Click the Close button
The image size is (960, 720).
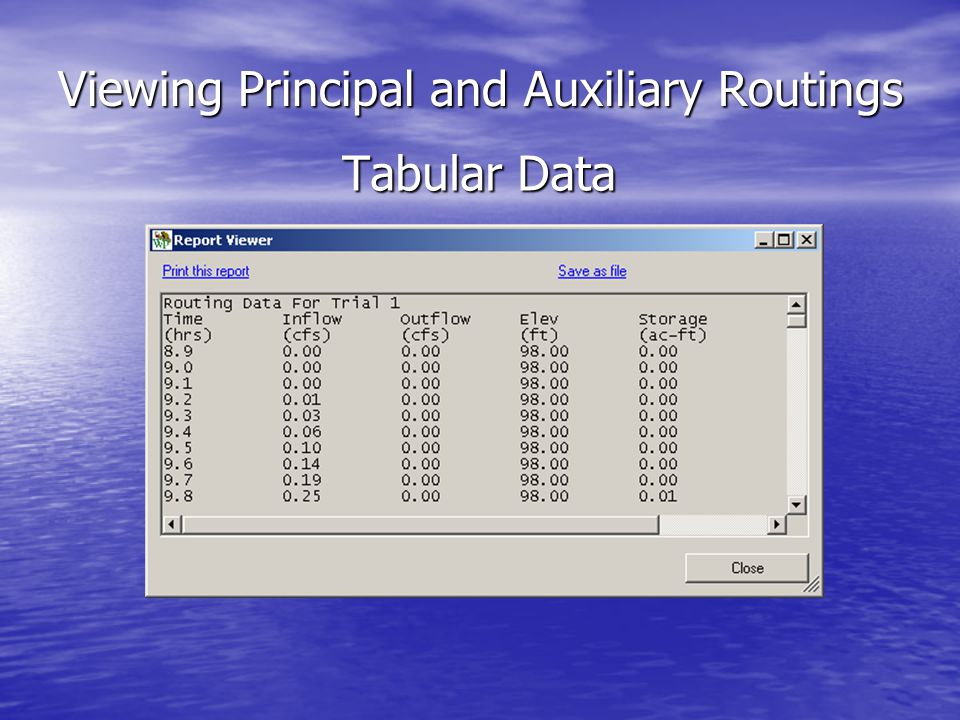point(747,568)
